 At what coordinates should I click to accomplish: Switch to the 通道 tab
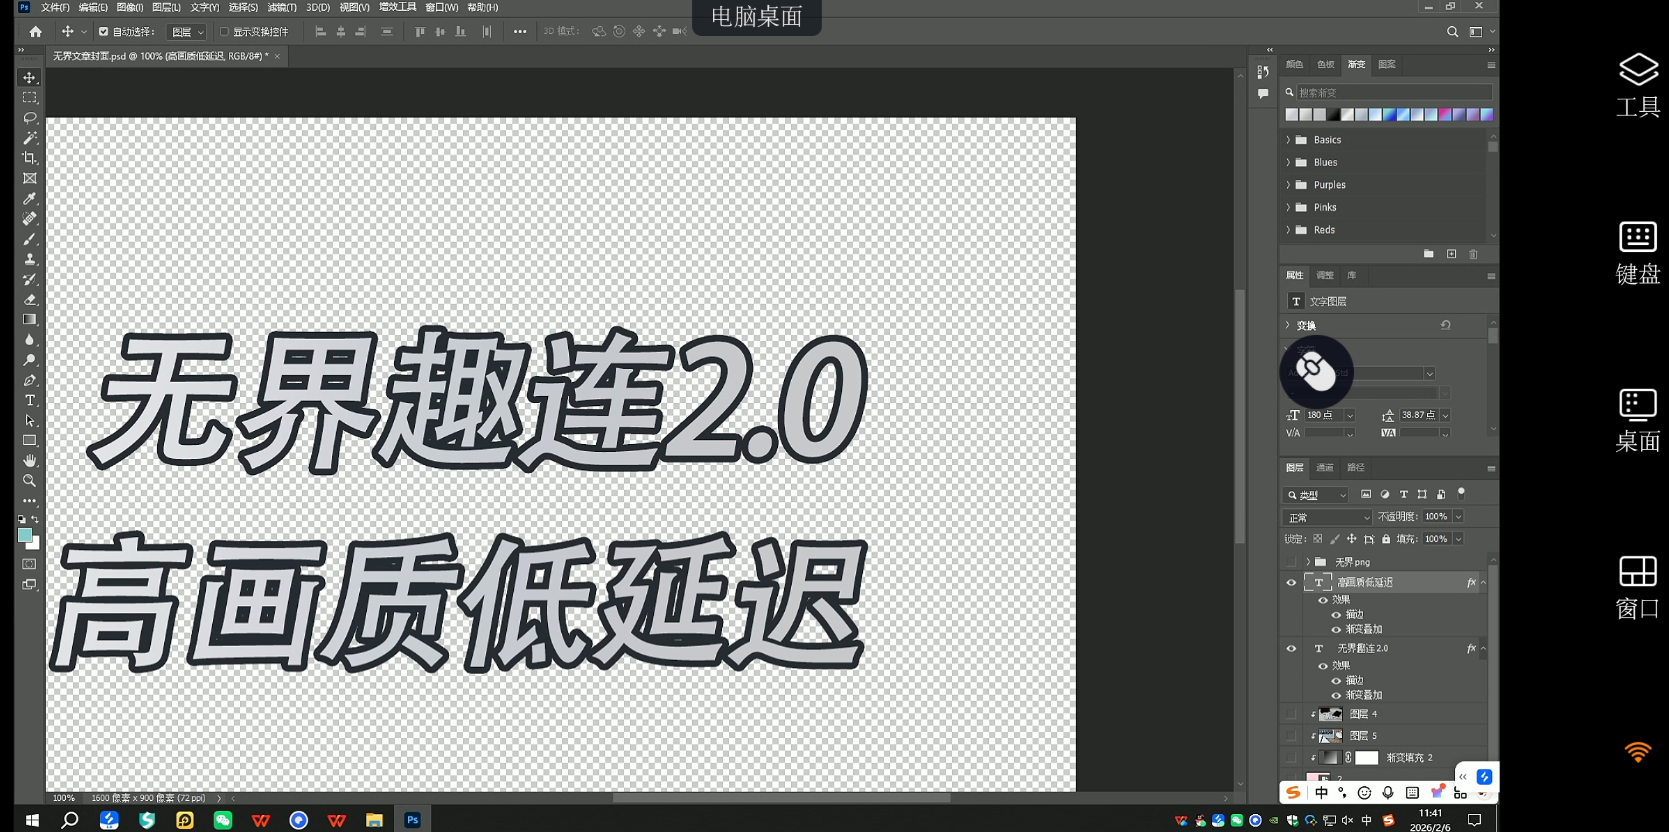[x=1325, y=467]
